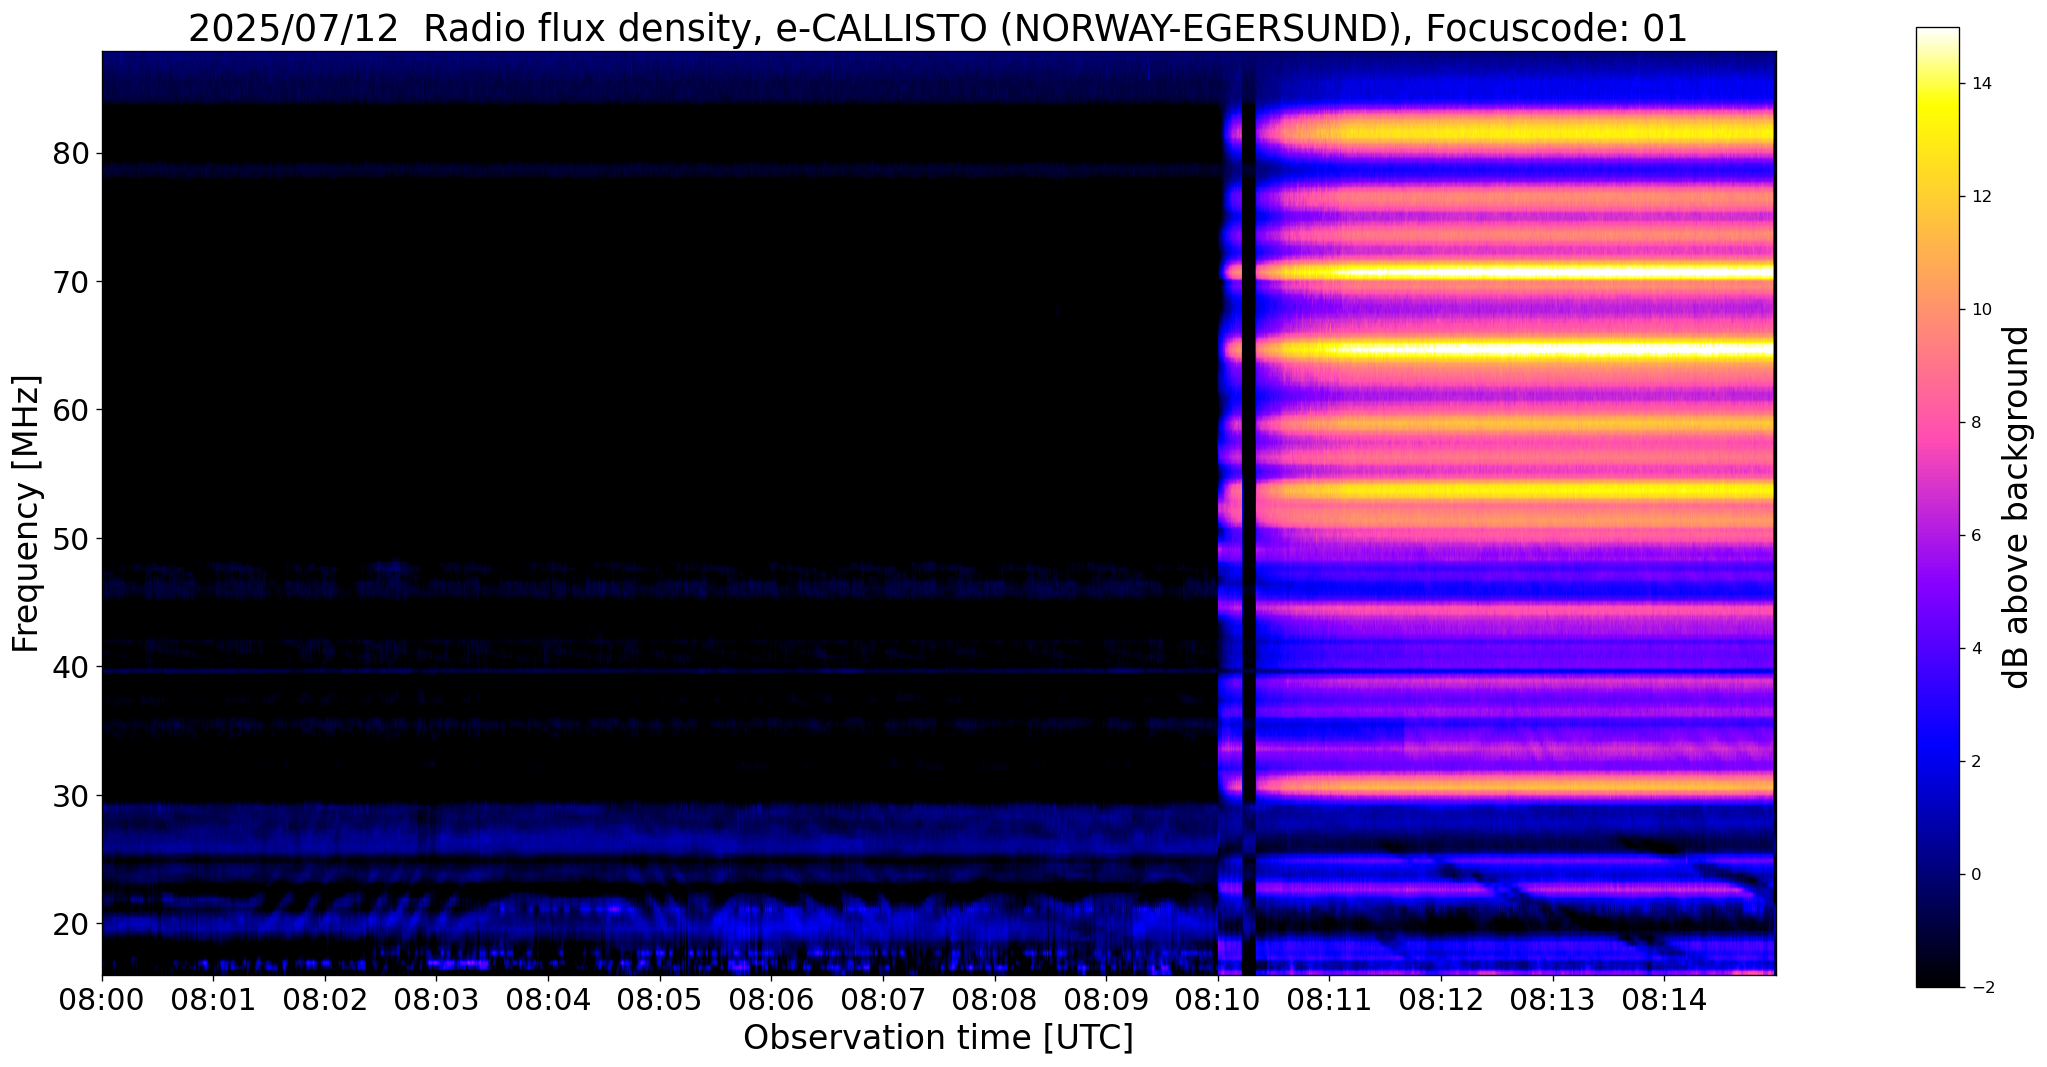Click the x-axis label 'Observation time [UTC]'
This screenshot has width=2047, height=1067.
pyautogui.click(x=938, y=1038)
